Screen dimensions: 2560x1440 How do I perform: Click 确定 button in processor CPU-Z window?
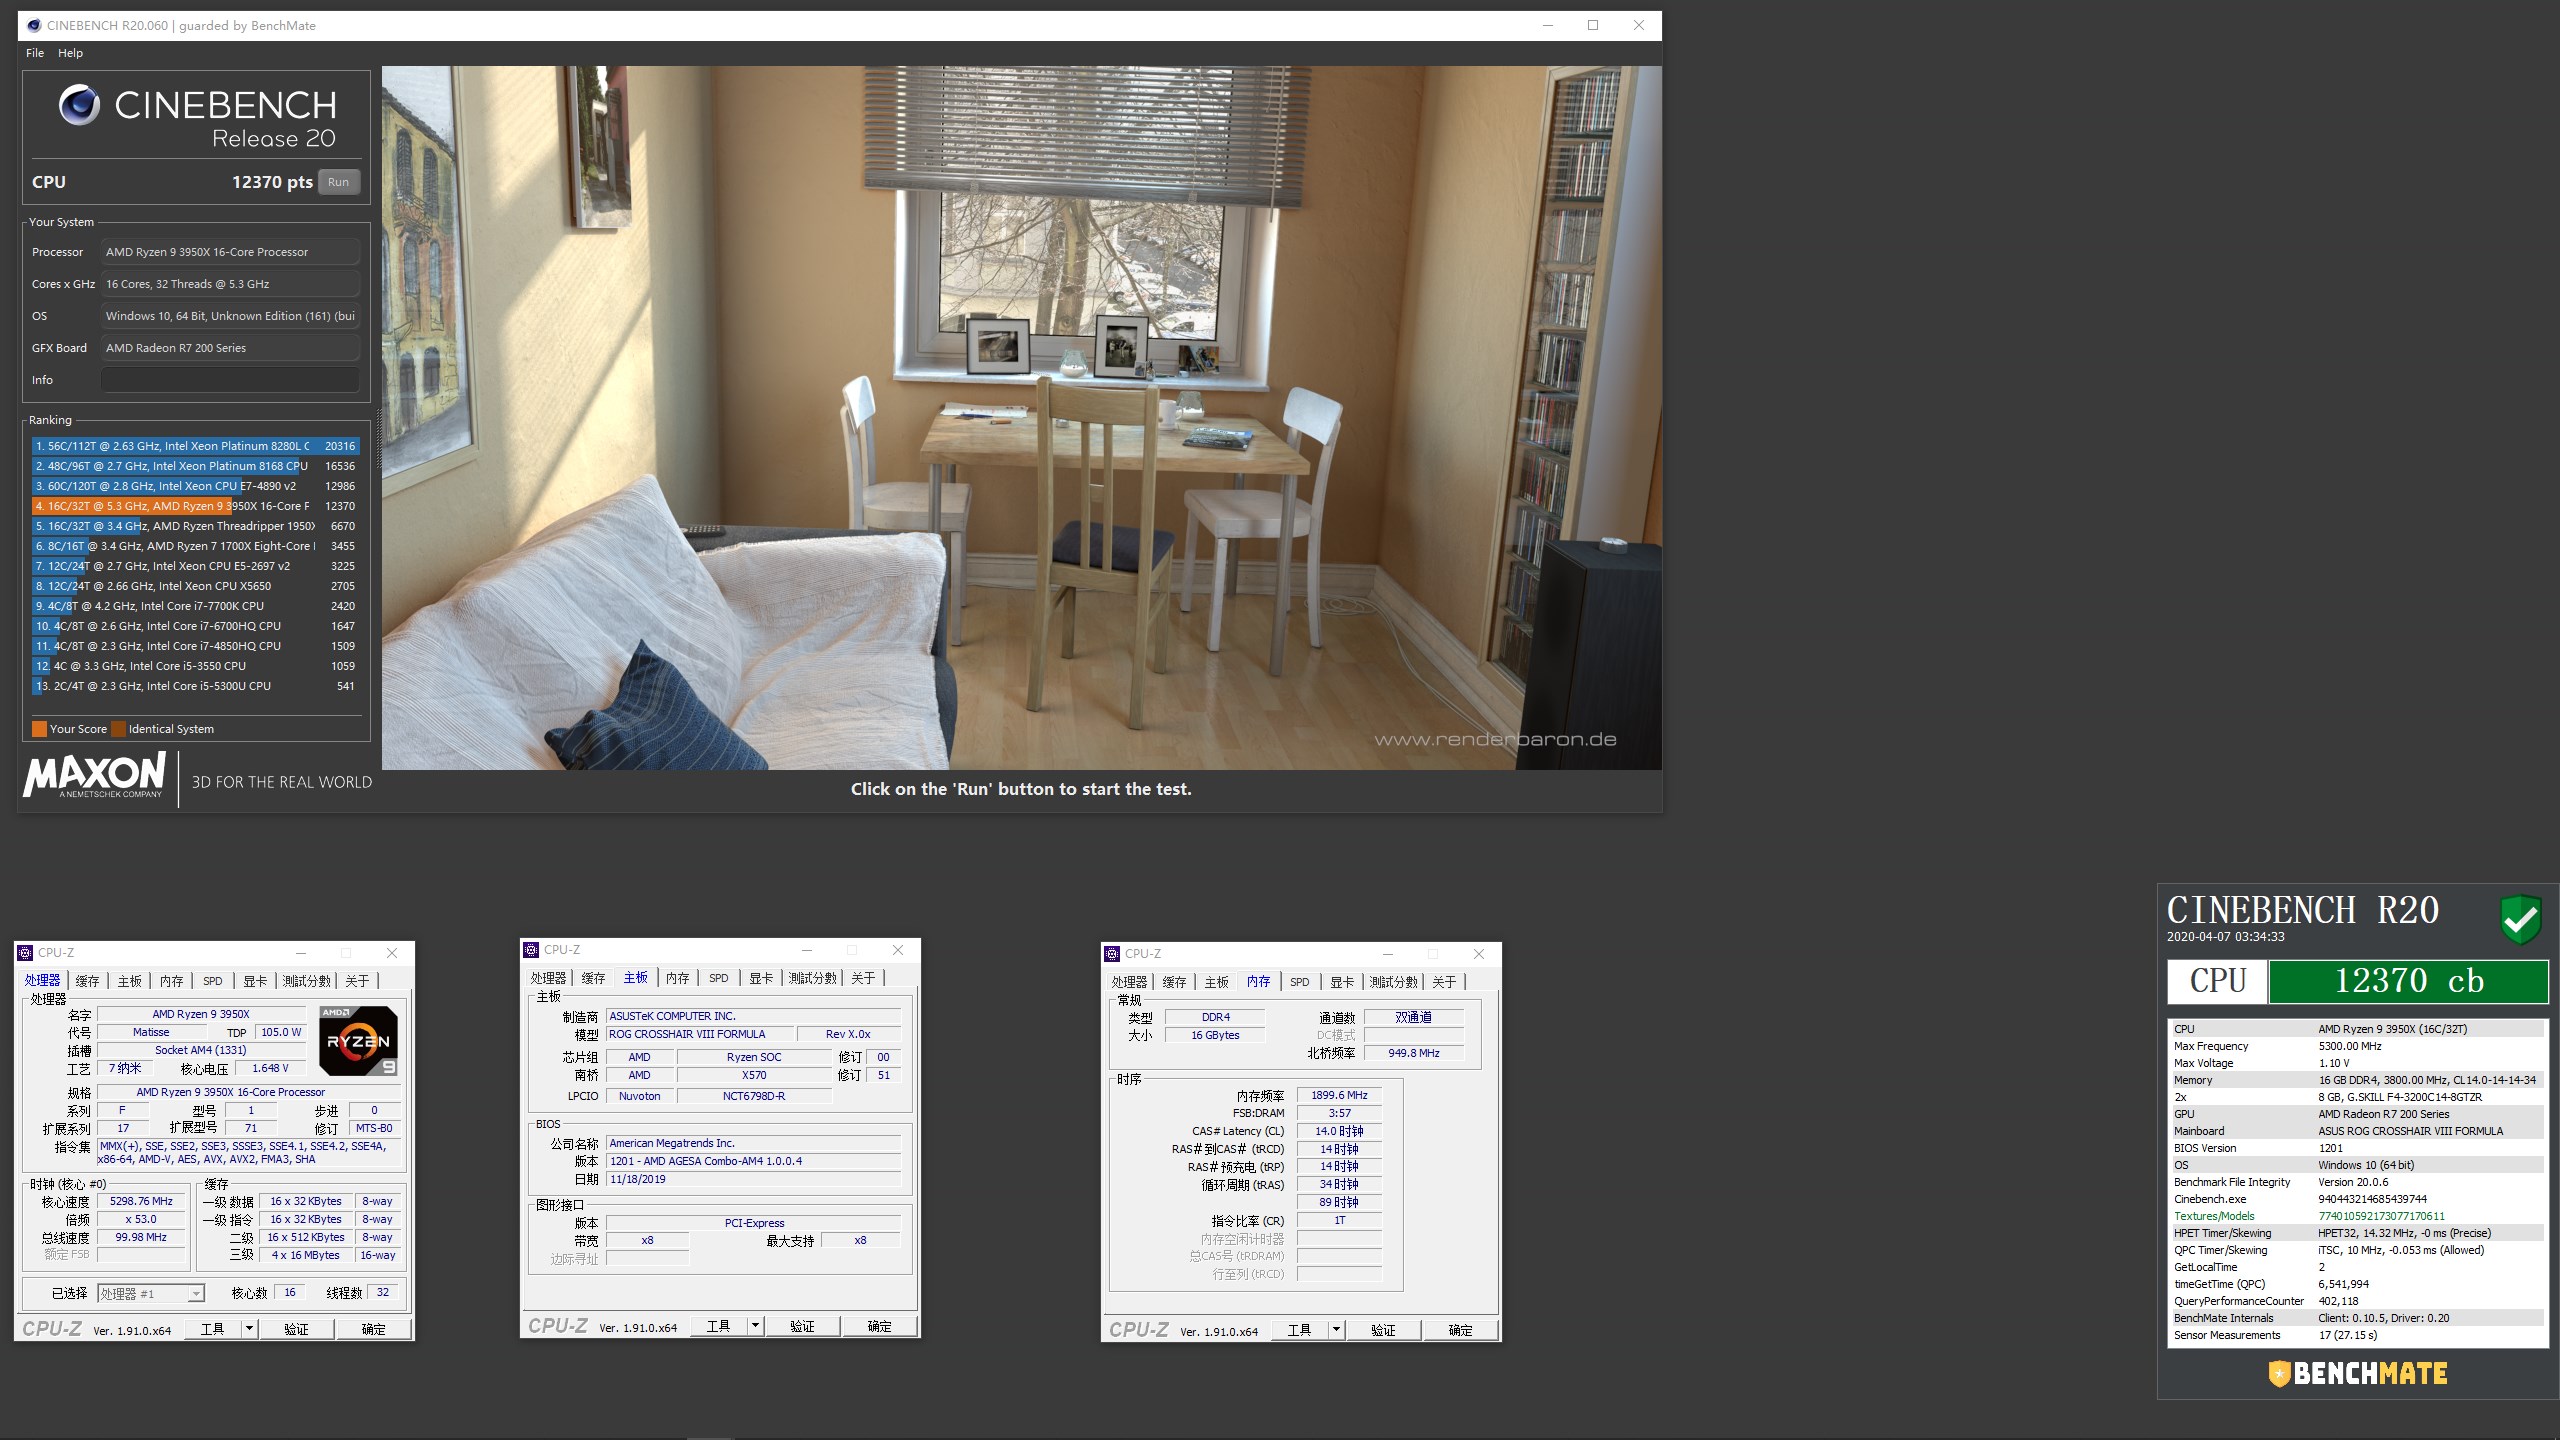[x=373, y=1329]
